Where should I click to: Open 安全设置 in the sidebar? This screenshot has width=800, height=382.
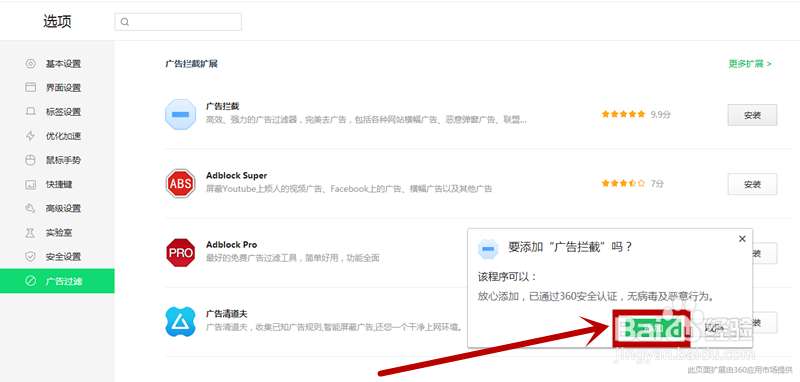pos(57,257)
